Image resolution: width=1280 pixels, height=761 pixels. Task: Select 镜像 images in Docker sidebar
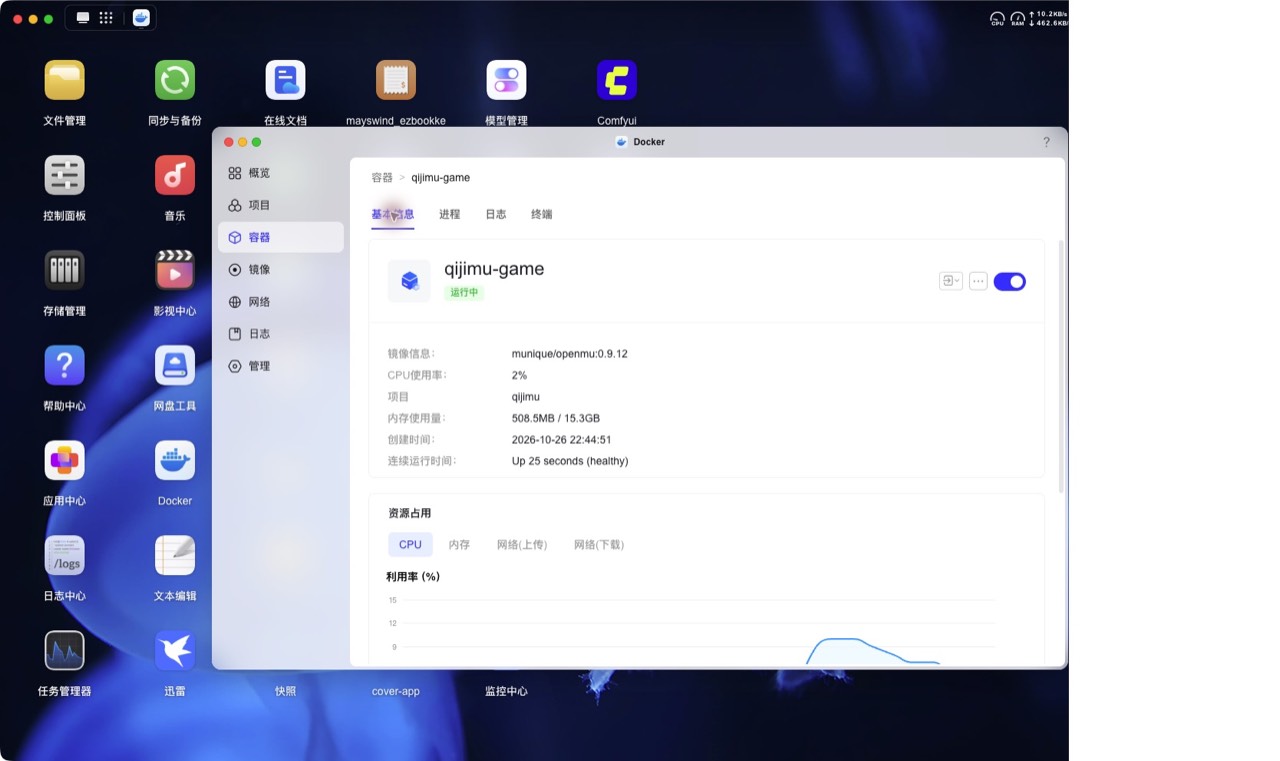click(x=281, y=269)
